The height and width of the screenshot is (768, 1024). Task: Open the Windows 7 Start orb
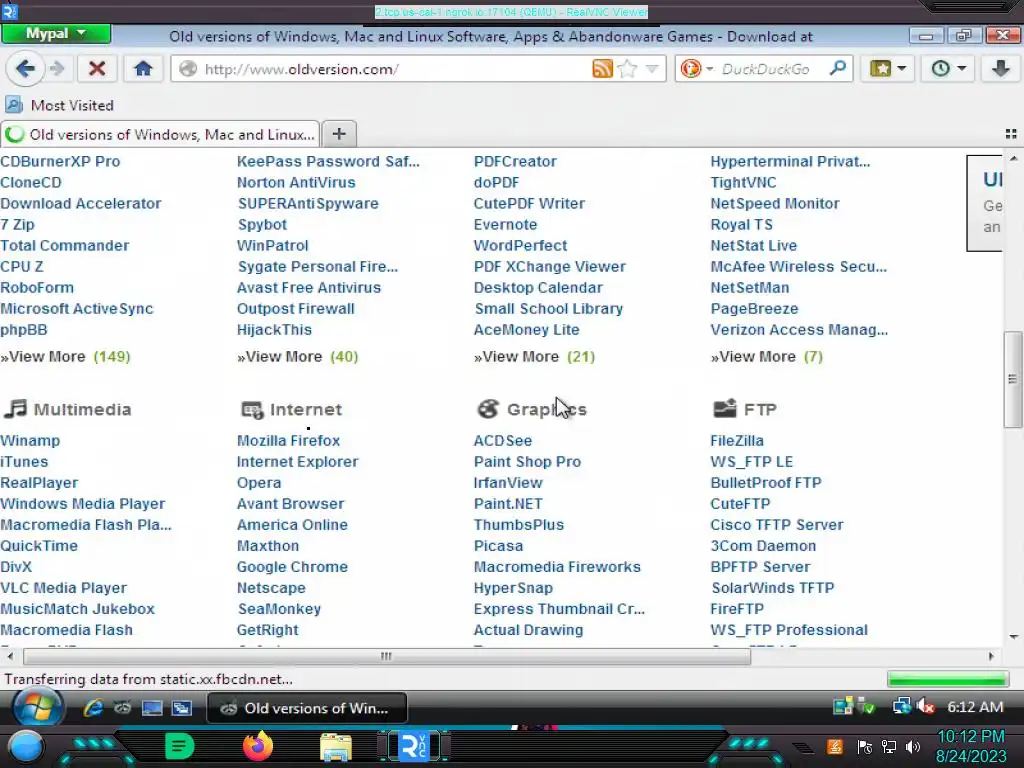37,707
